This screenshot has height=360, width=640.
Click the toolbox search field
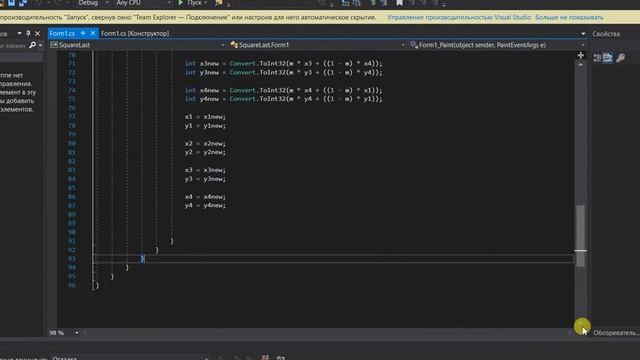13,45
